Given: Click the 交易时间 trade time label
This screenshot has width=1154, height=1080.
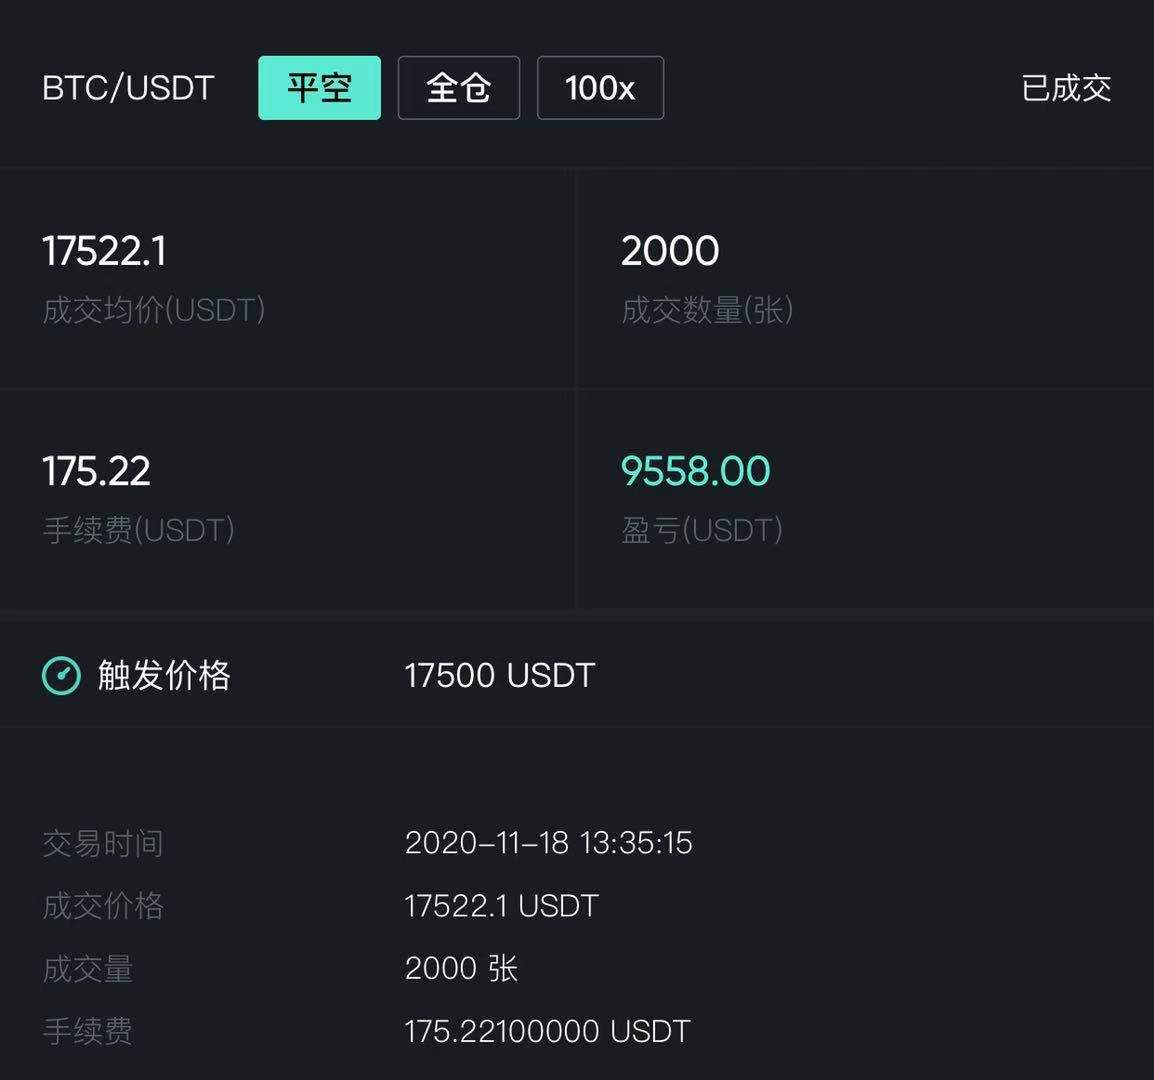Looking at the screenshot, I should point(103,843).
